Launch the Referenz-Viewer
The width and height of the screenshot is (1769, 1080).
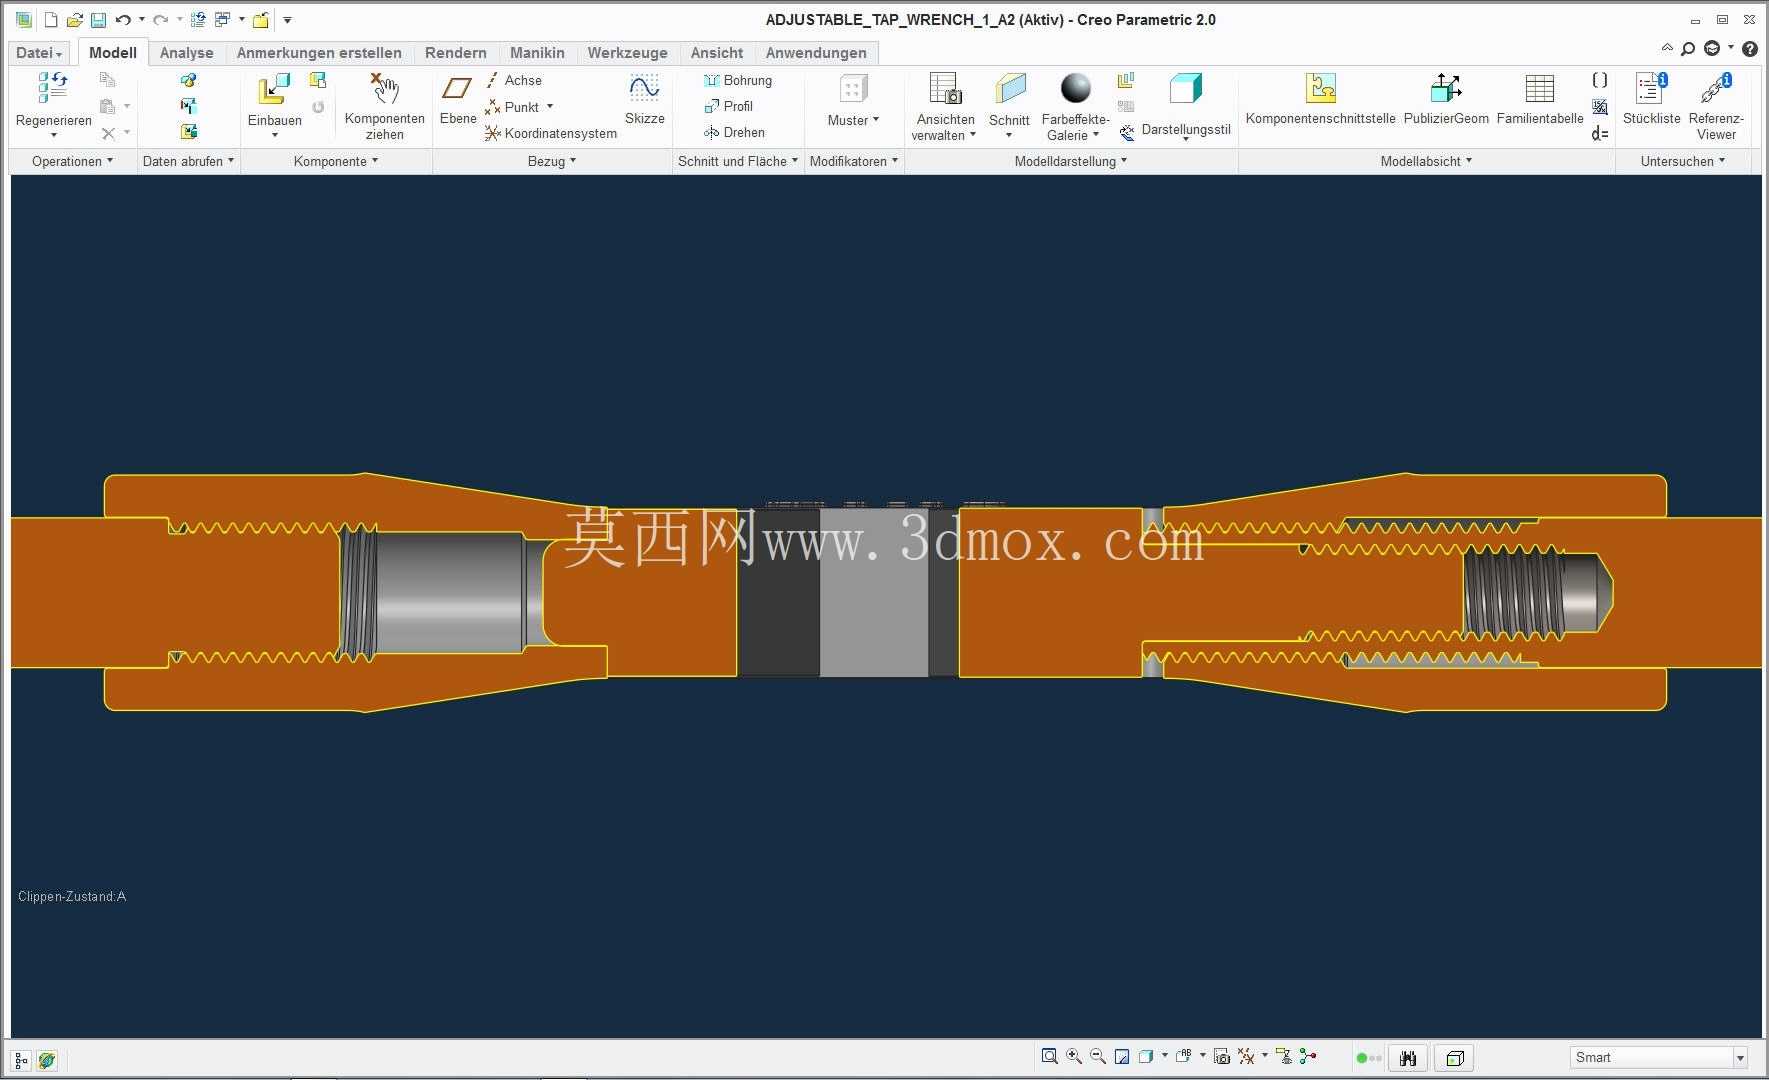1716,88
